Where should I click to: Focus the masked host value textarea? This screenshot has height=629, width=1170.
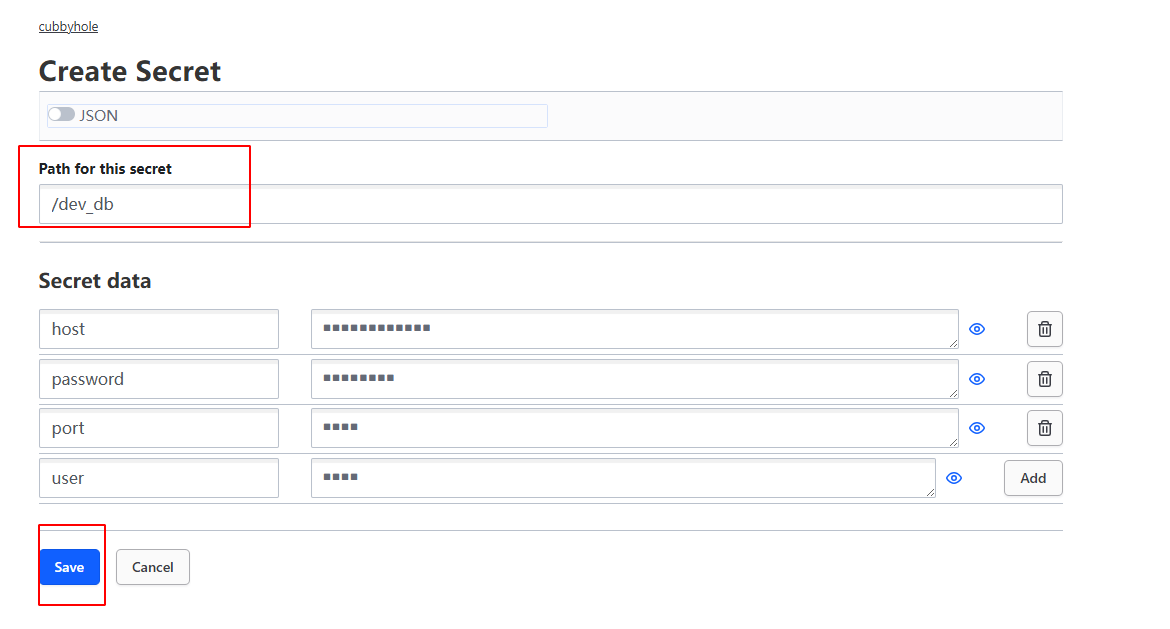634,329
